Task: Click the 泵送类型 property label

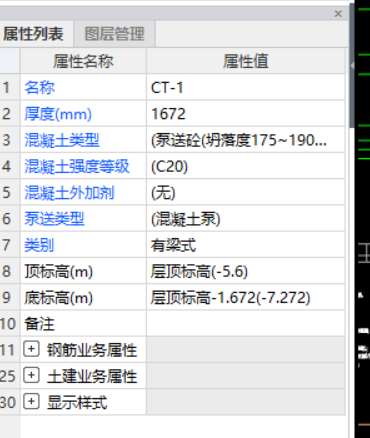Action: (x=54, y=219)
